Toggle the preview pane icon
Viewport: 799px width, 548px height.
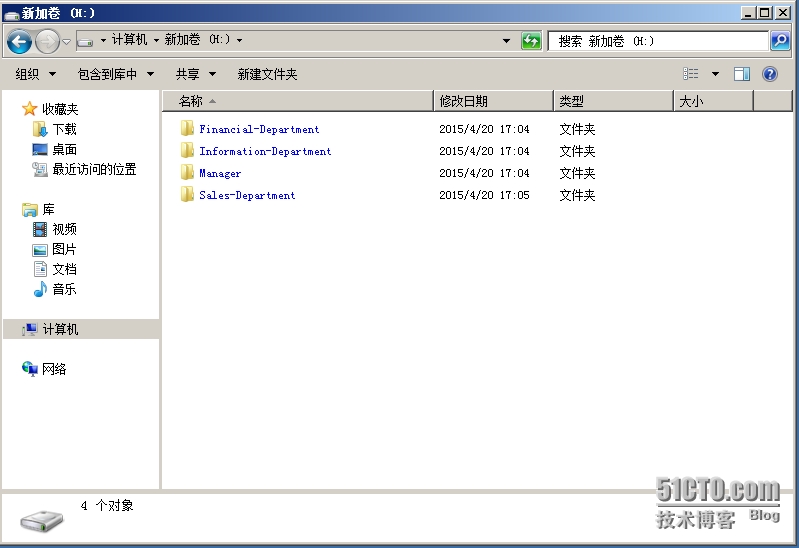[742, 74]
